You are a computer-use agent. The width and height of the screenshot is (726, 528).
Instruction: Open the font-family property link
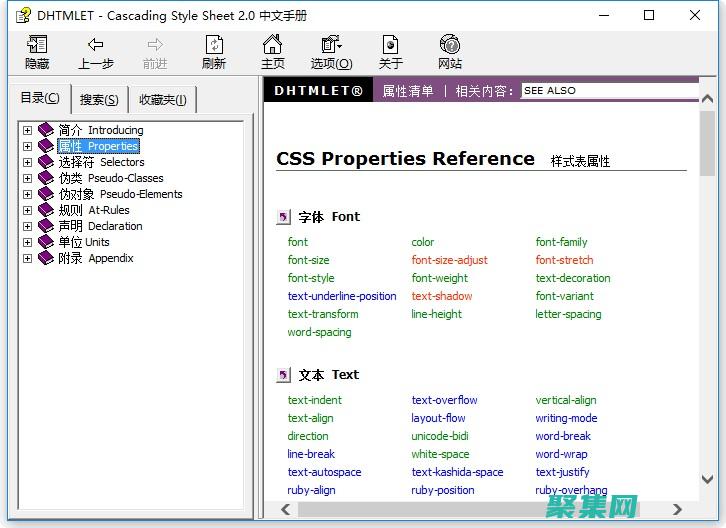[561, 242]
